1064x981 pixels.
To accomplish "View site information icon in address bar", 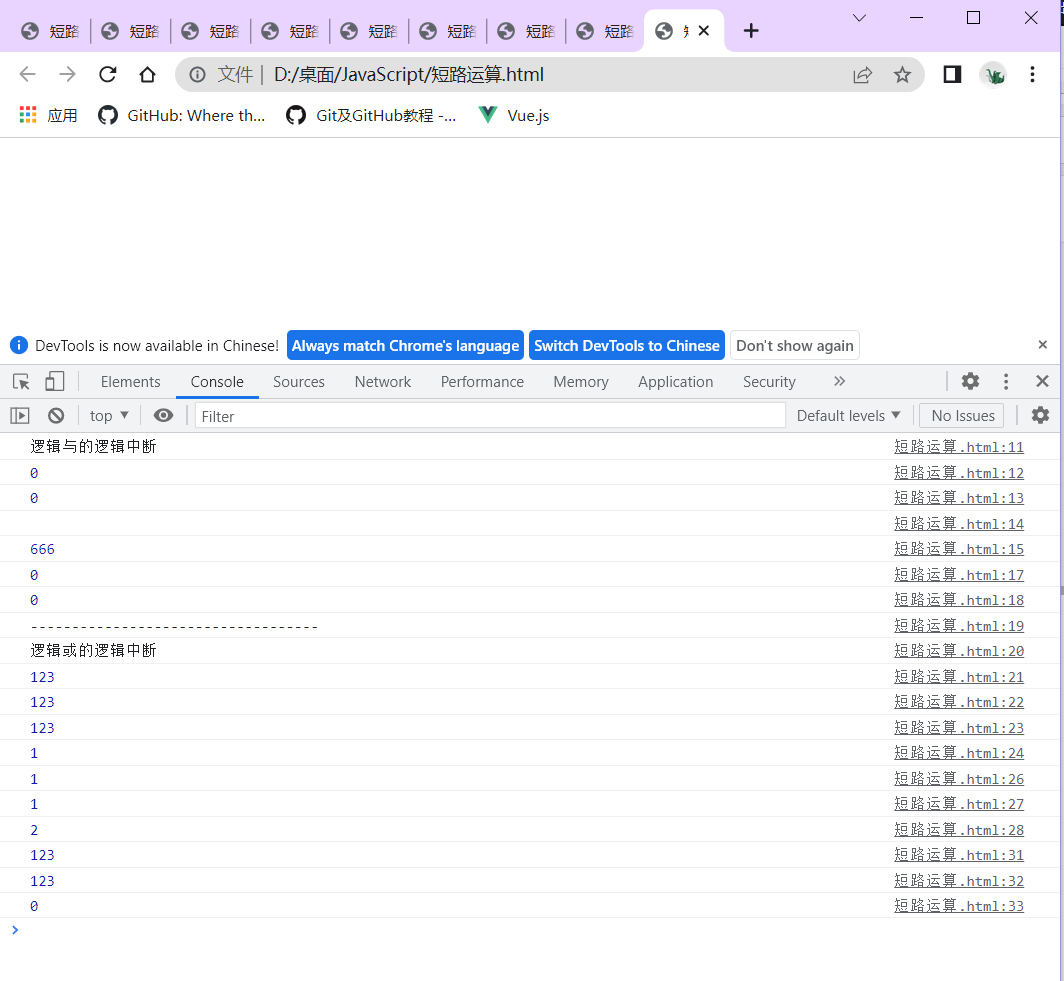I will [197, 75].
